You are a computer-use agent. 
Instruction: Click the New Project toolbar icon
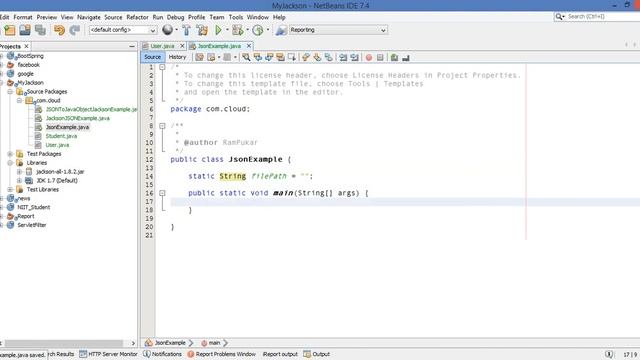pyautogui.click(x=9, y=30)
